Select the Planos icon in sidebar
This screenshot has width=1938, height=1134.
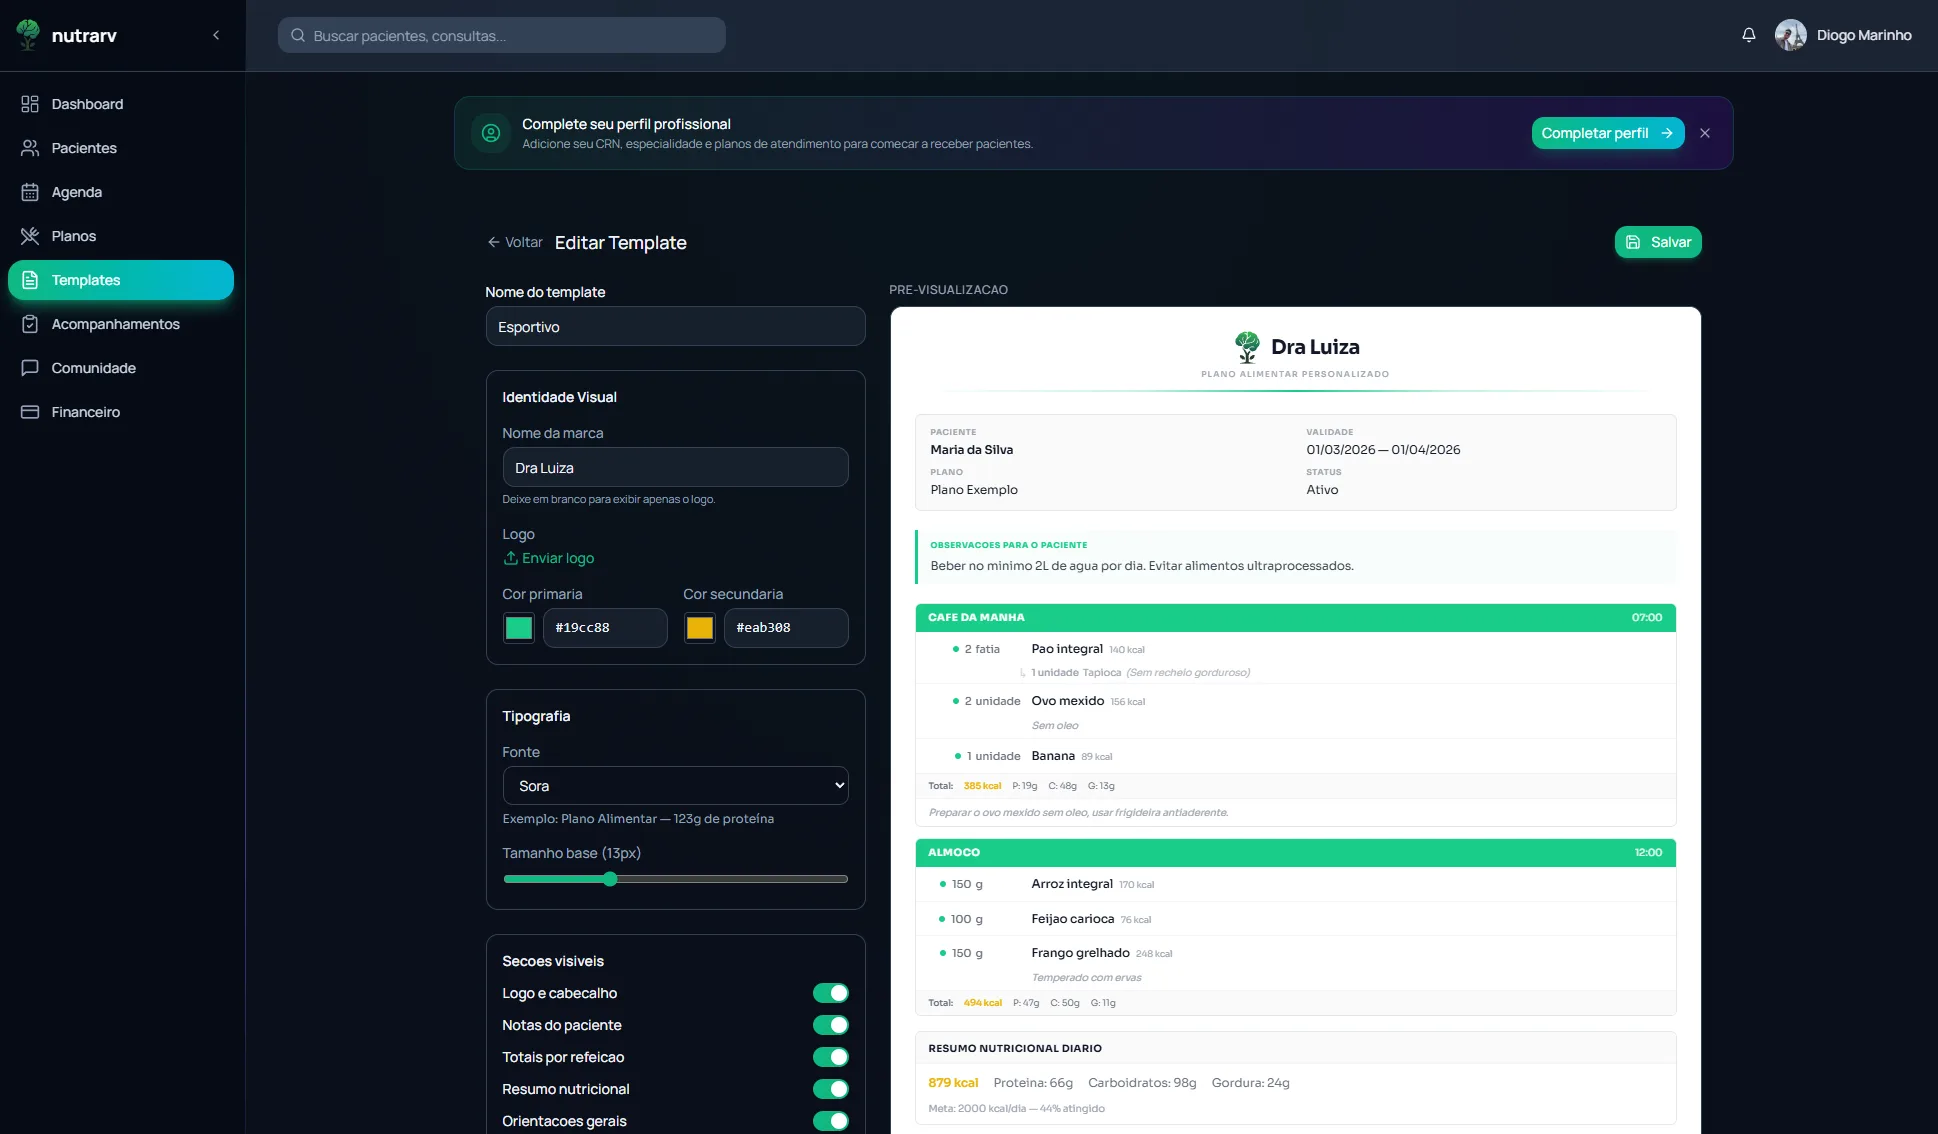(30, 236)
